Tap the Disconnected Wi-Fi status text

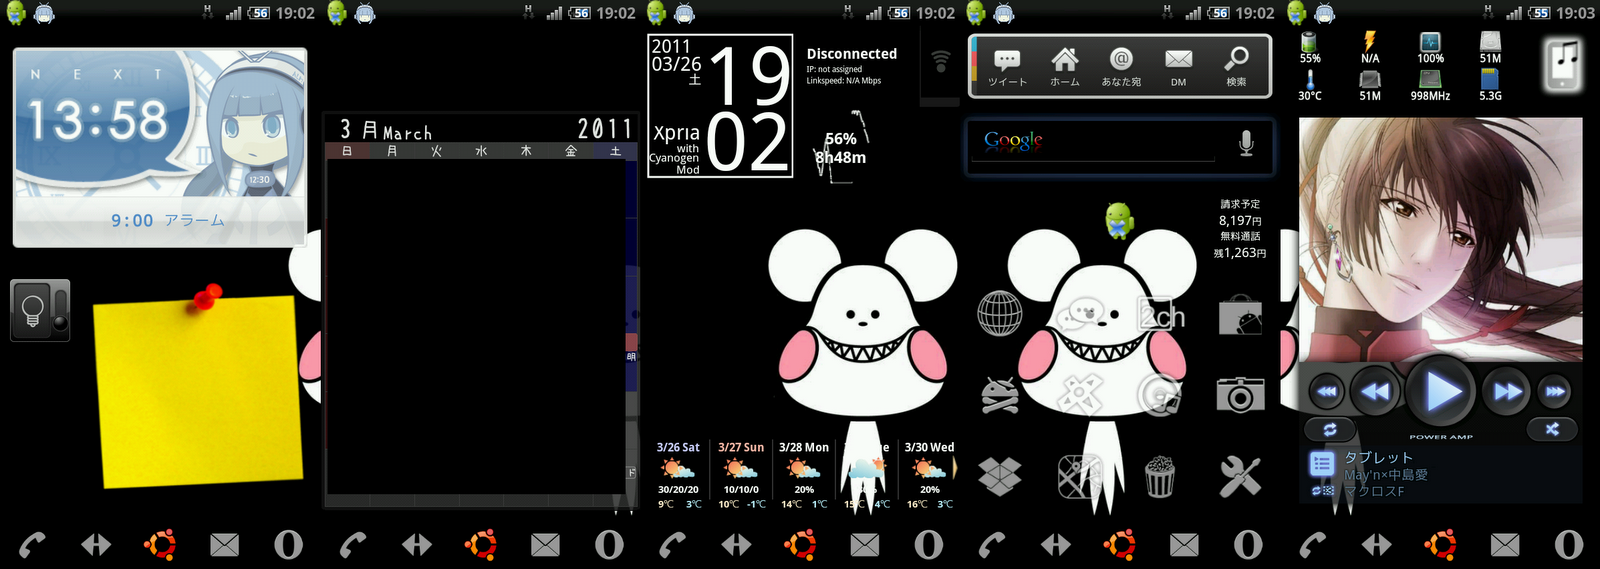pos(852,54)
